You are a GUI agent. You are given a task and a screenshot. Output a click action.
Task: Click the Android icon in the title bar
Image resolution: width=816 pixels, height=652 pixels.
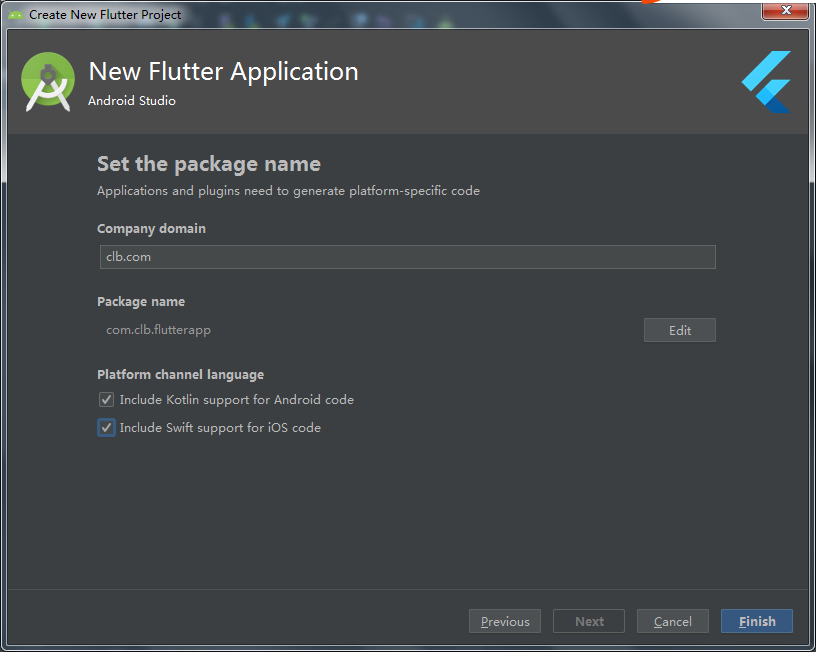15,15
